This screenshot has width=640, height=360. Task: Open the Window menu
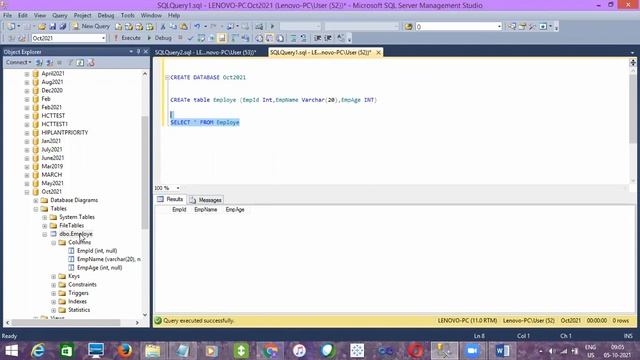click(151, 16)
